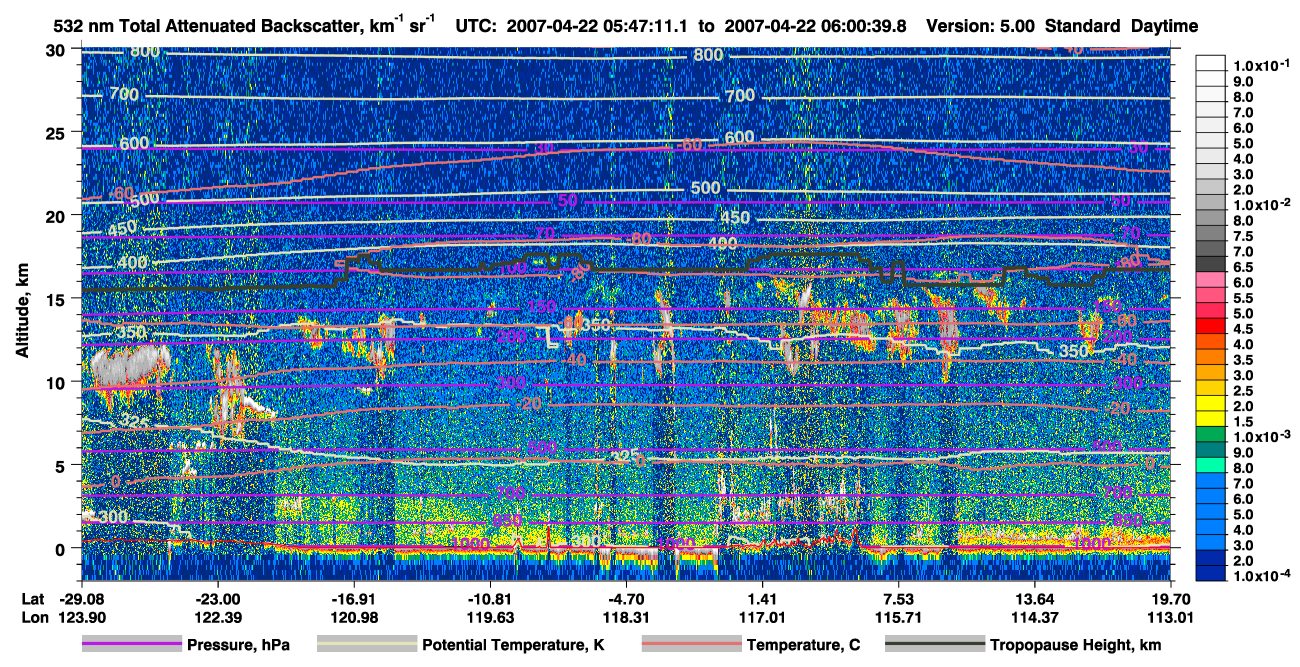Click the longitude value 115.71
Viewport: 1300px width, 667px height.
point(899,617)
